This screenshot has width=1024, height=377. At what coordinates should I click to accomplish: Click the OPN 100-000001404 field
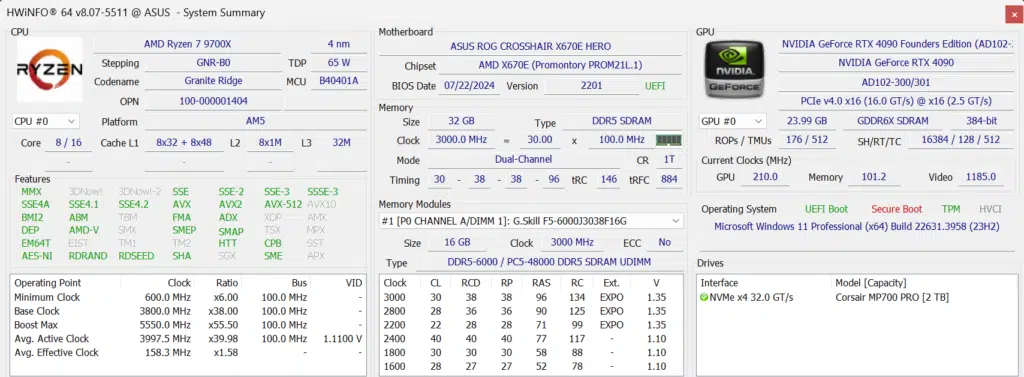(214, 101)
